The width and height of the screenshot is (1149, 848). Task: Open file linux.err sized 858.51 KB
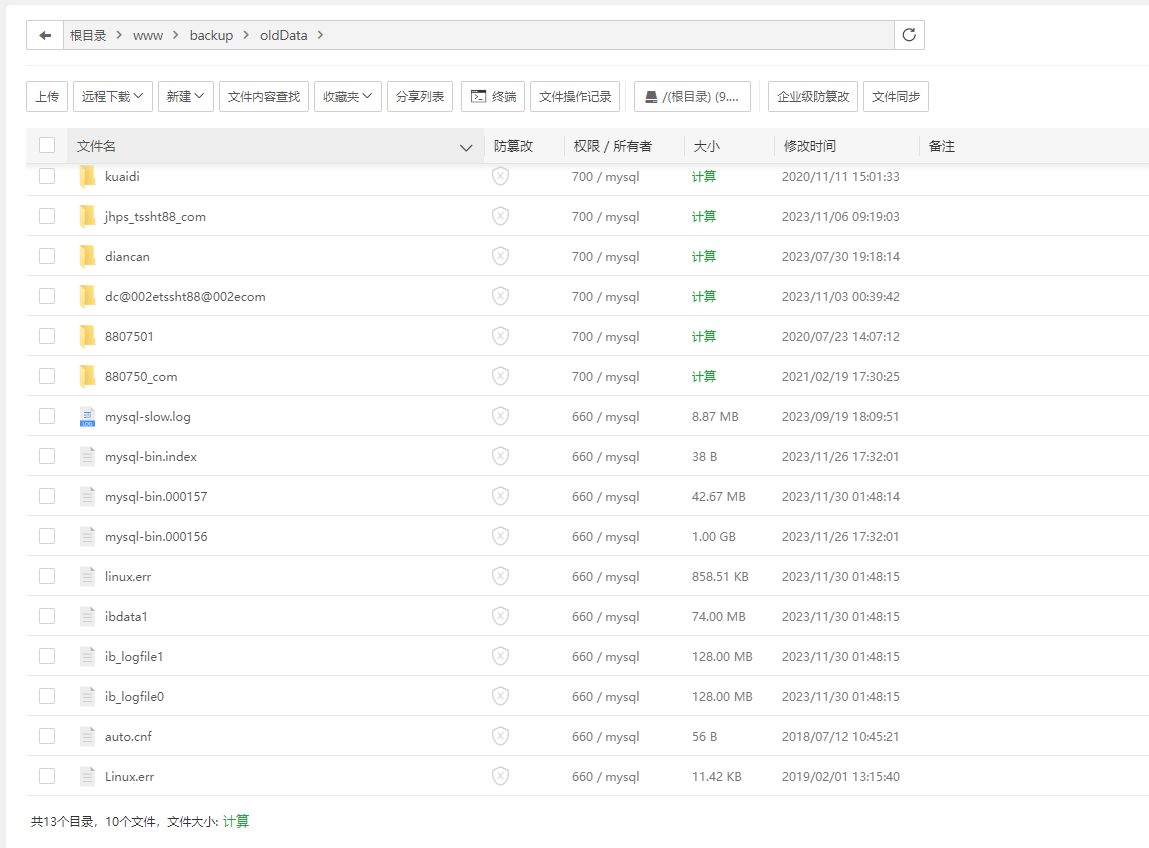click(x=128, y=577)
